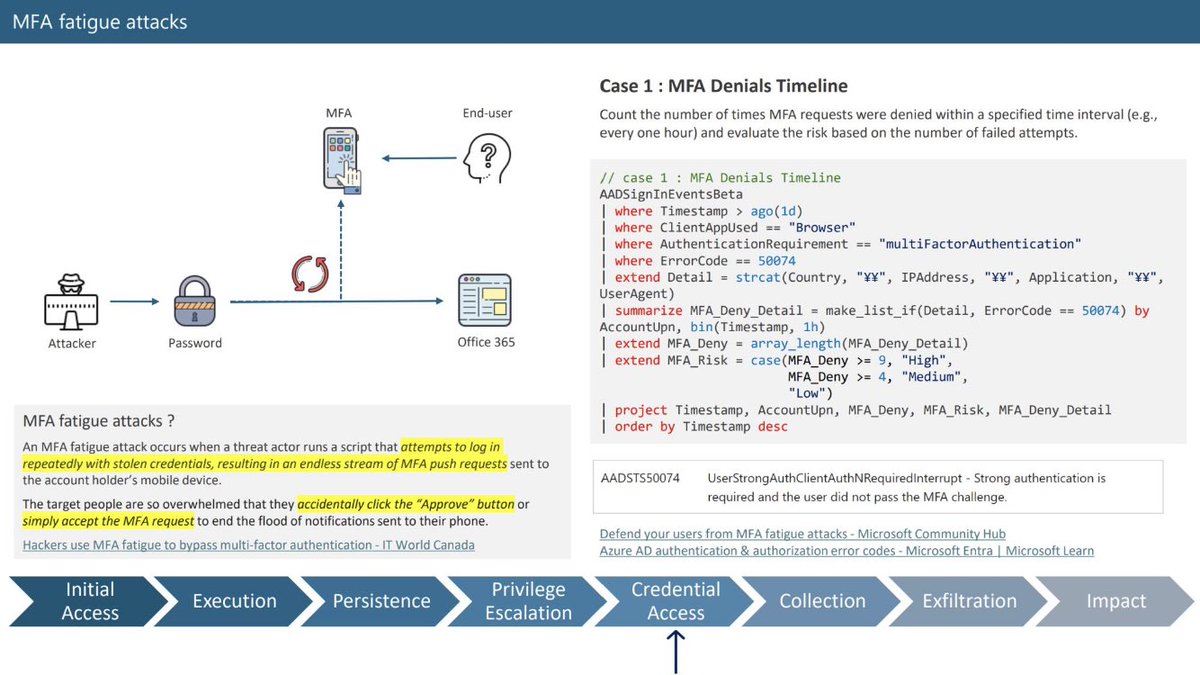
Task: Select the Collection stage
Action: (822, 601)
